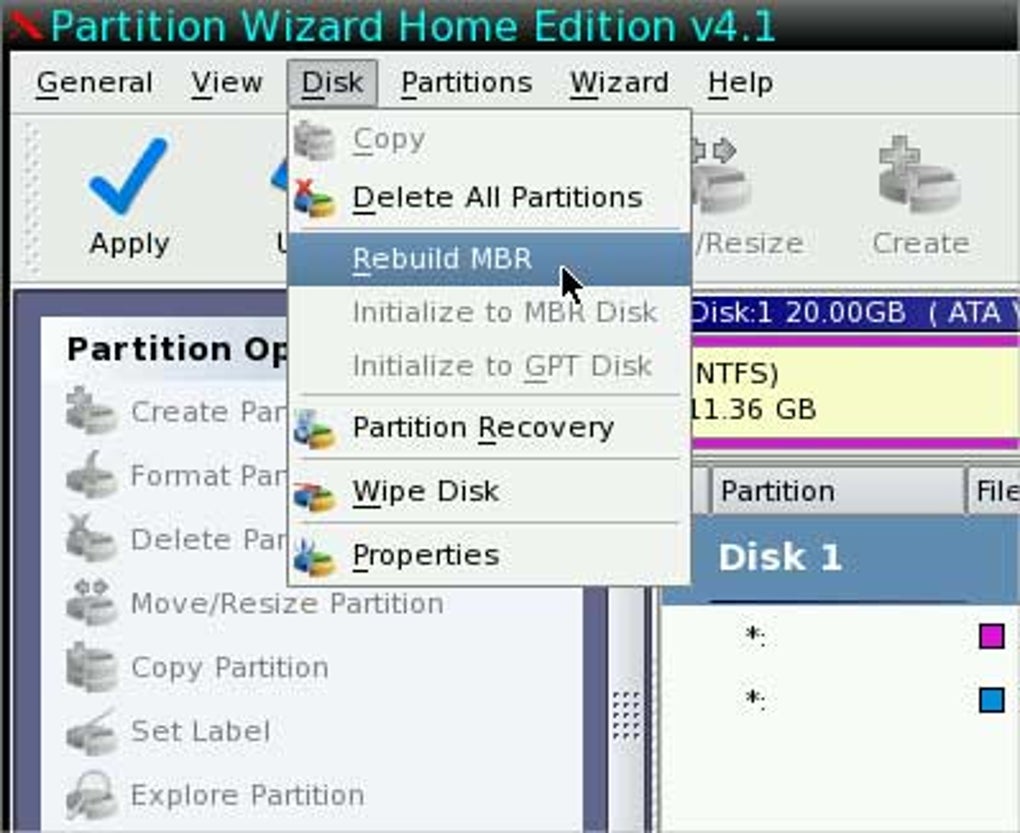Image resolution: width=1020 pixels, height=833 pixels.
Task: Click the Partition column header
Action: (x=837, y=492)
